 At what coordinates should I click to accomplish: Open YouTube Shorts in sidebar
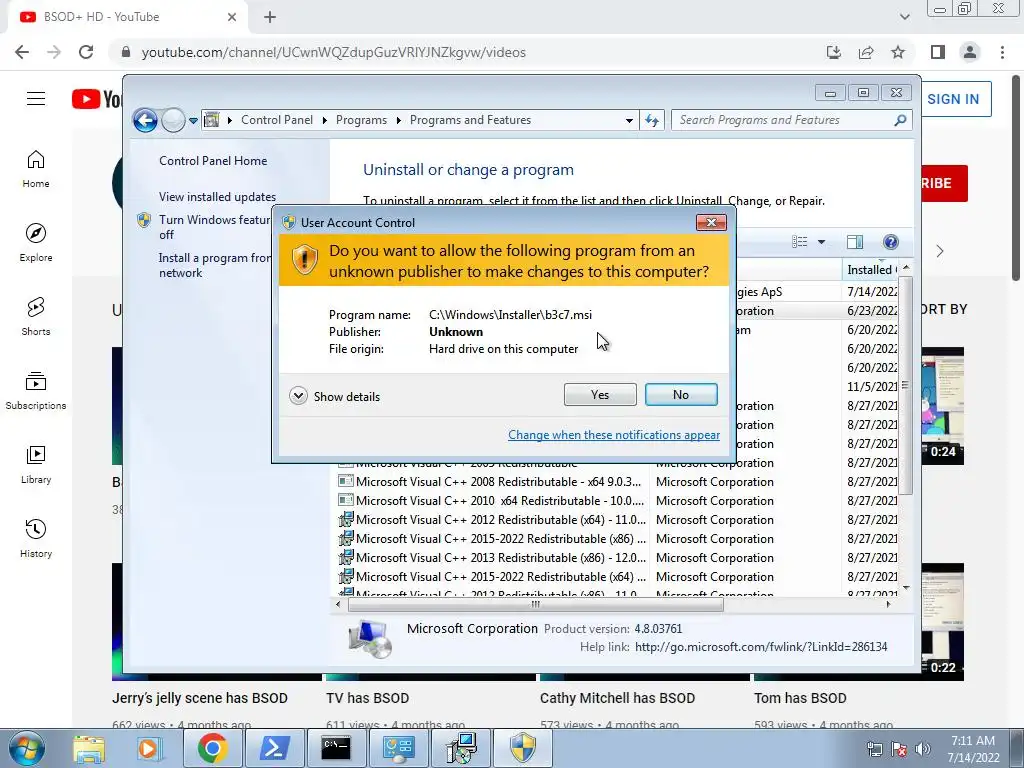click(x=36, y=317)
